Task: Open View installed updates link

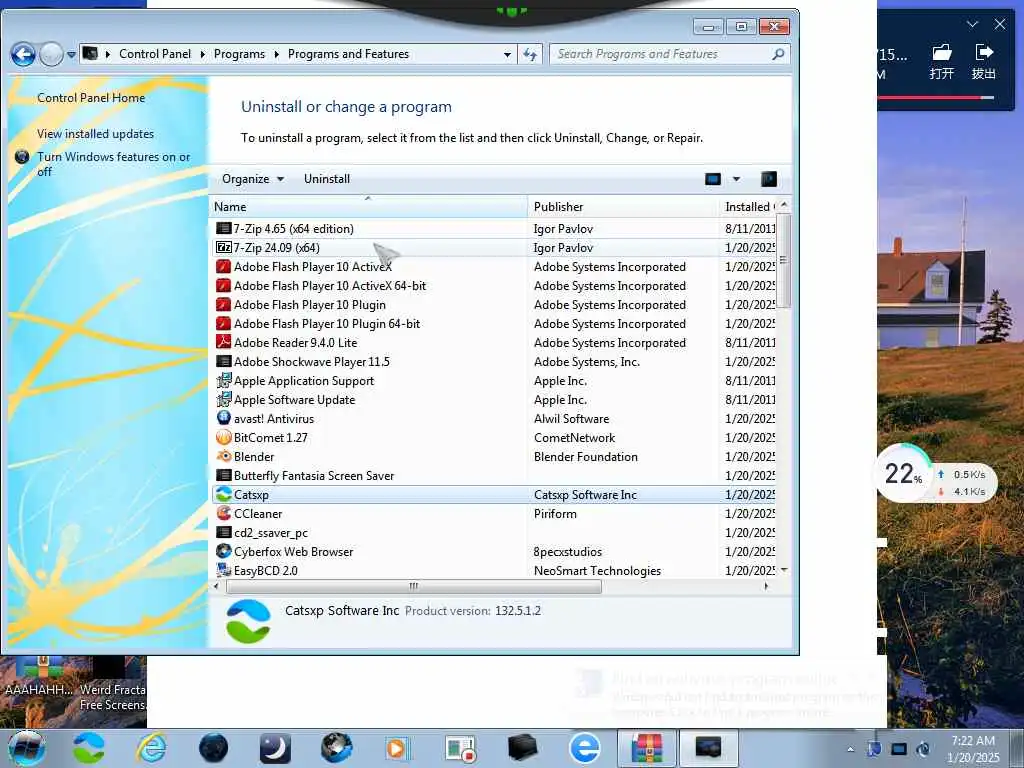Action: (95, 134)
